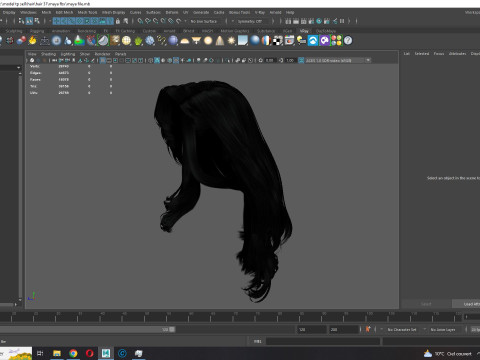Switch to the Sculpting shelf tab
The height and width of the screenshot is (360, 480).
[14, 31]
